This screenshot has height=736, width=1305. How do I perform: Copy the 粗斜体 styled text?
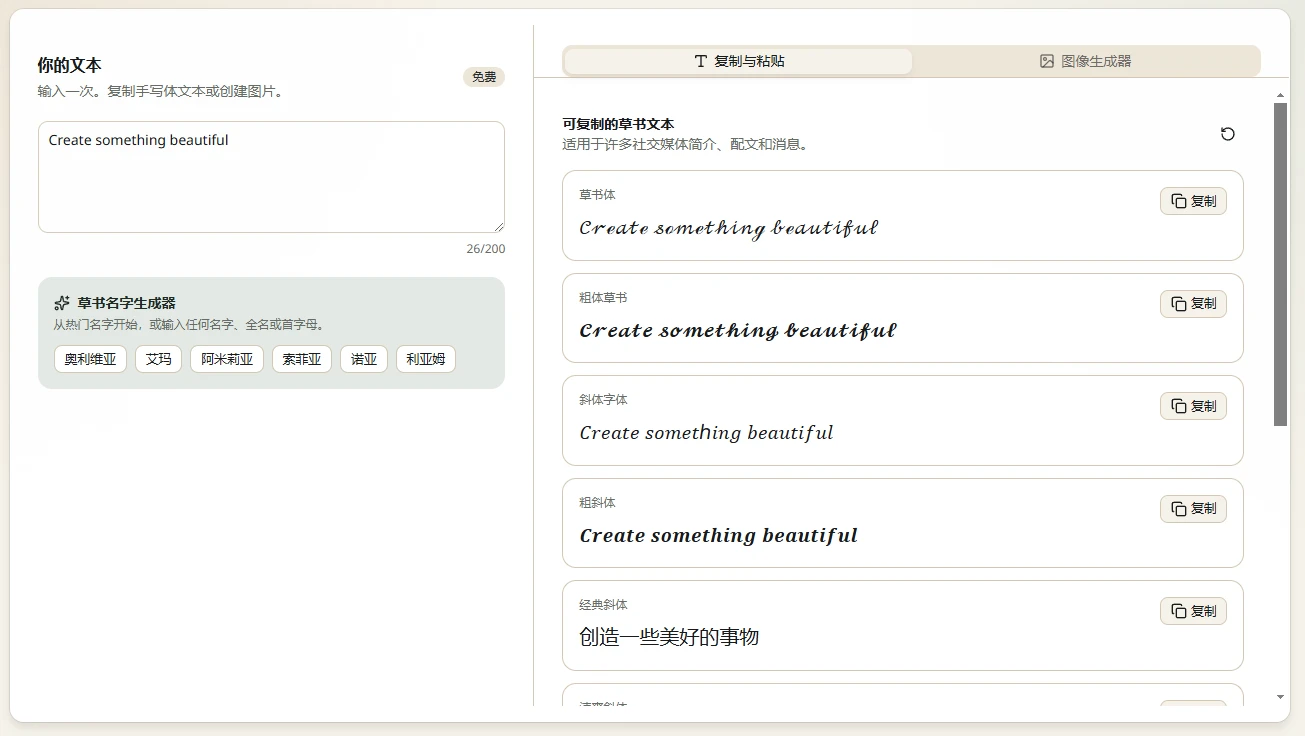coord(1193,509)
